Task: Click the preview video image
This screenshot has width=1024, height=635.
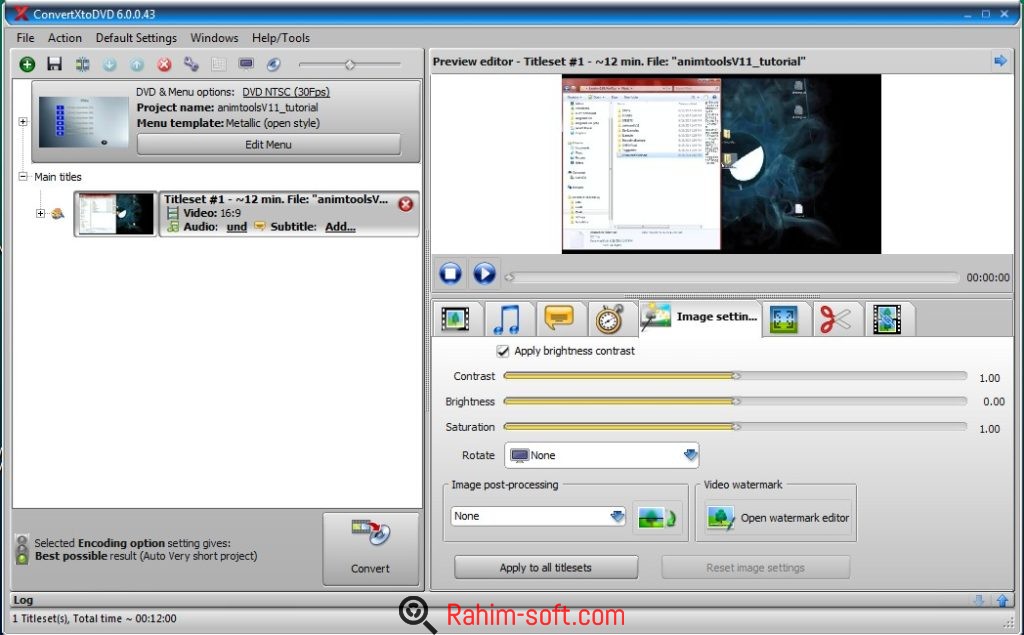Action: point(721,163)
